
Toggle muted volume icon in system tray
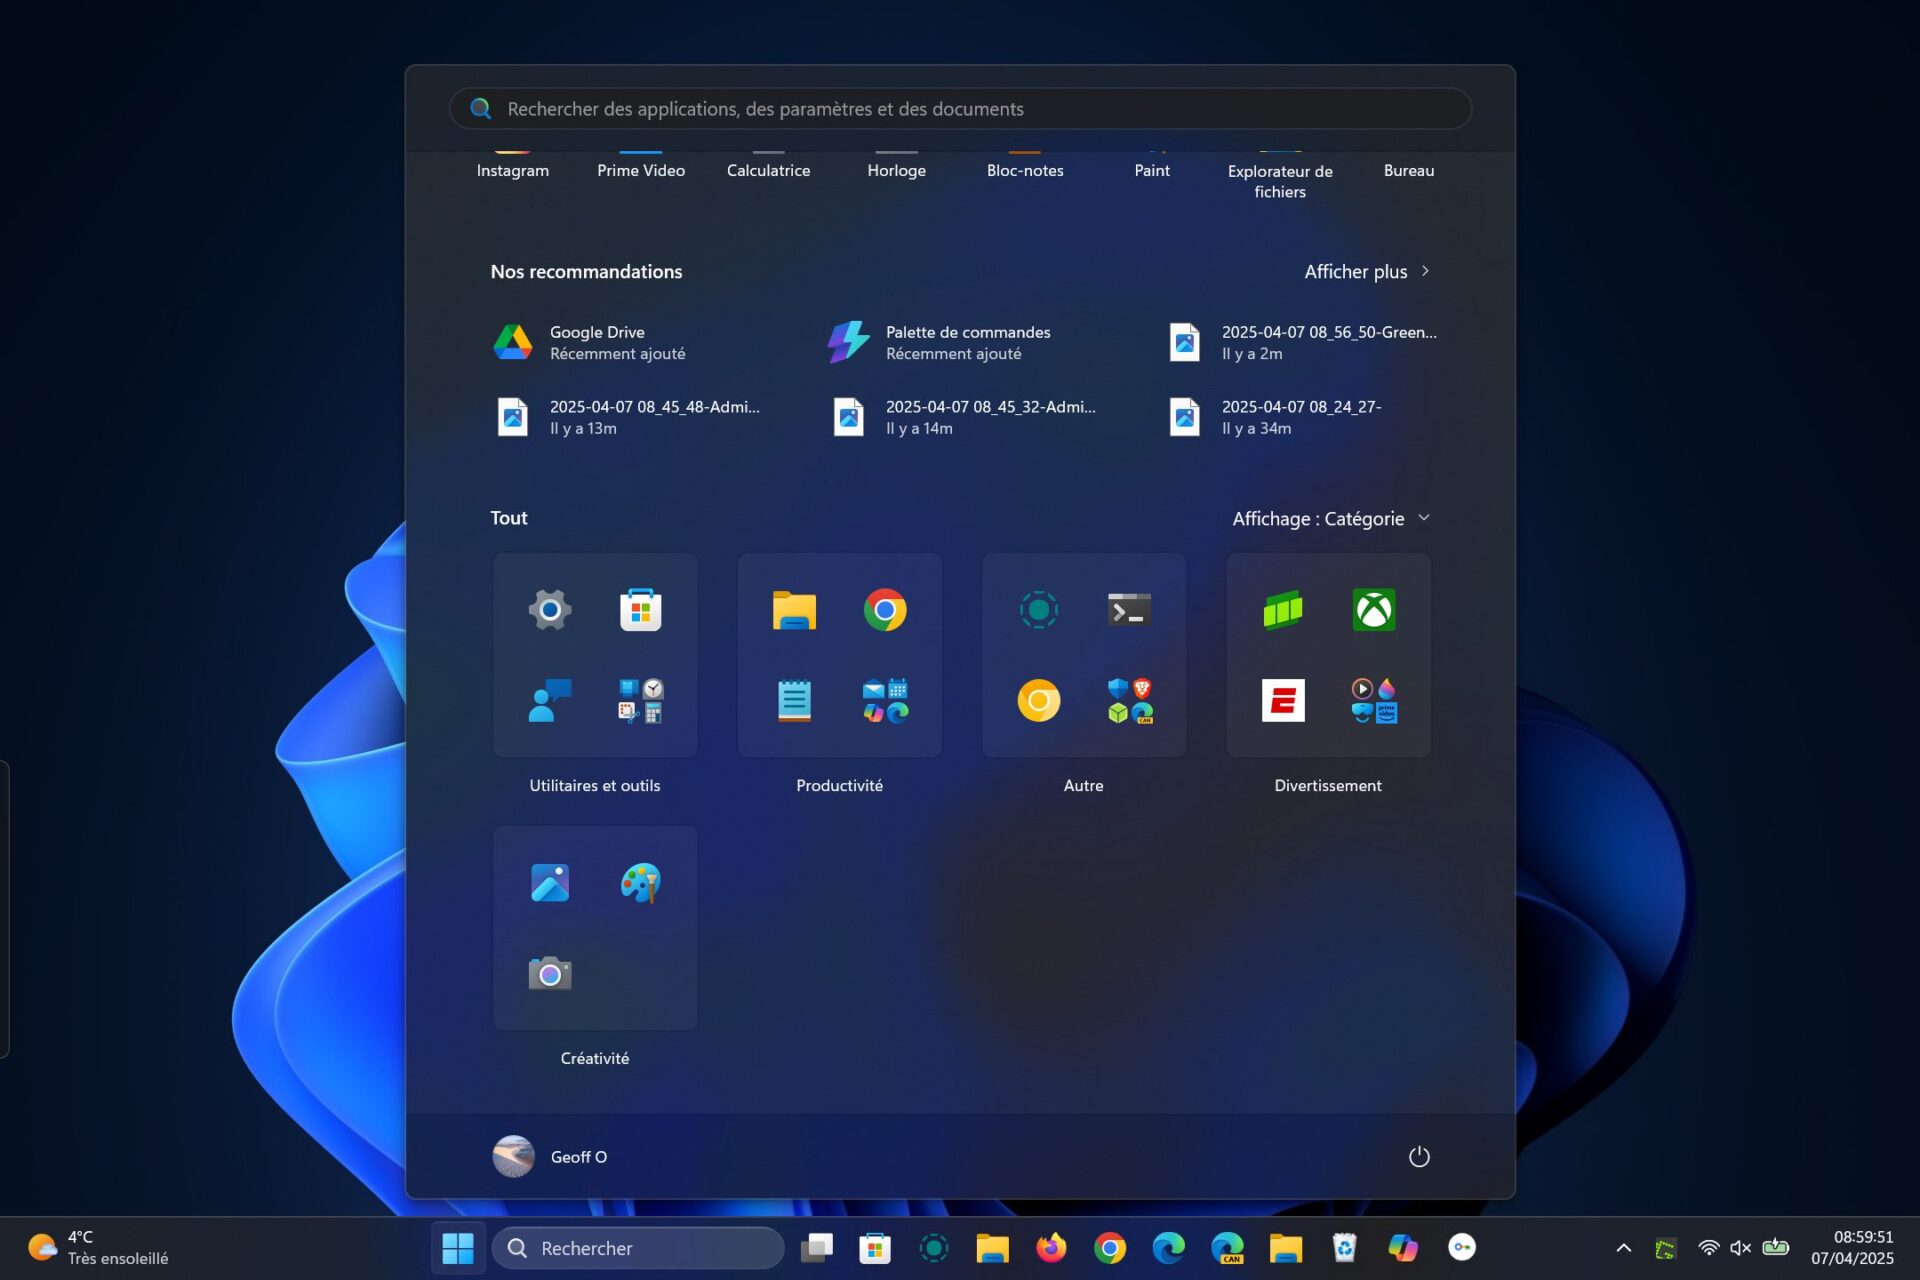coord(1740,1248)
